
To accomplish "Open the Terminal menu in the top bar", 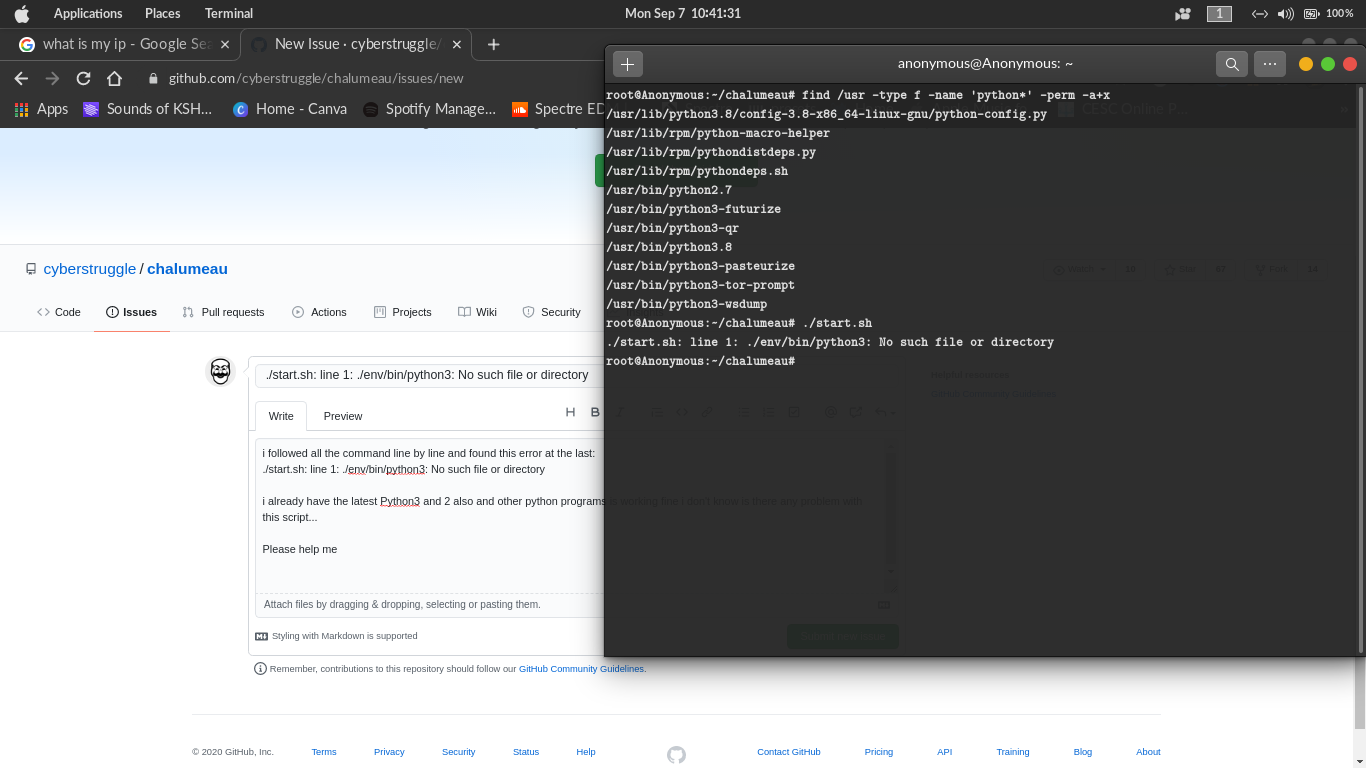I will click(x=228, y=13).
